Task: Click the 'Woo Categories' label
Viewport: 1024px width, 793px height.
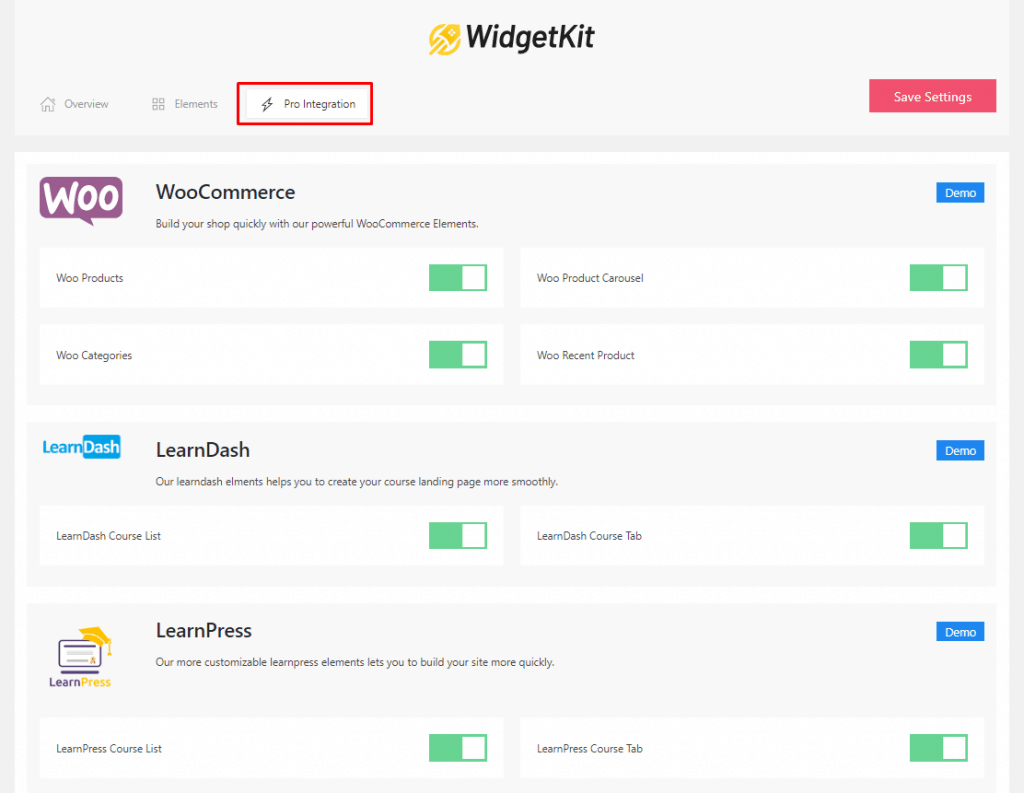Action: point(94,355)
